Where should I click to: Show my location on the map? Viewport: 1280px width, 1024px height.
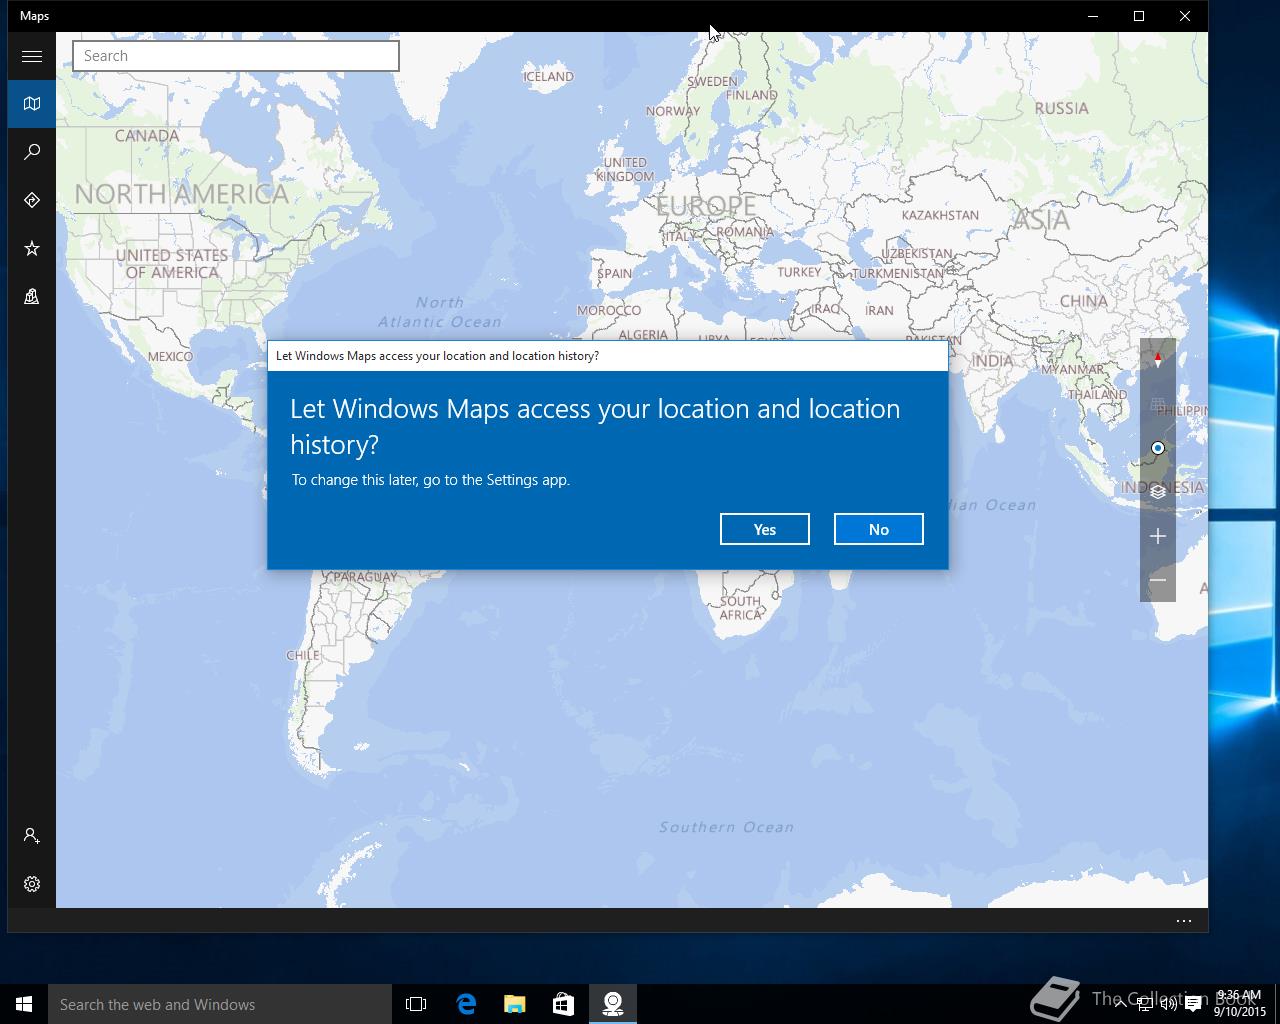[x=1158, y=448]
